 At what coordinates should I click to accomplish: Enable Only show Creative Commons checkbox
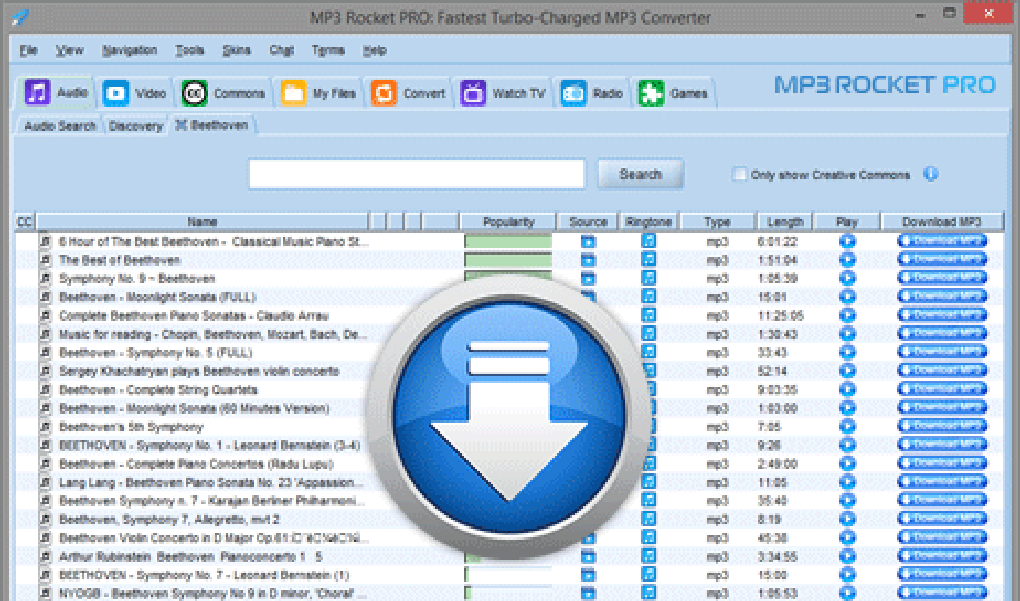738,174
